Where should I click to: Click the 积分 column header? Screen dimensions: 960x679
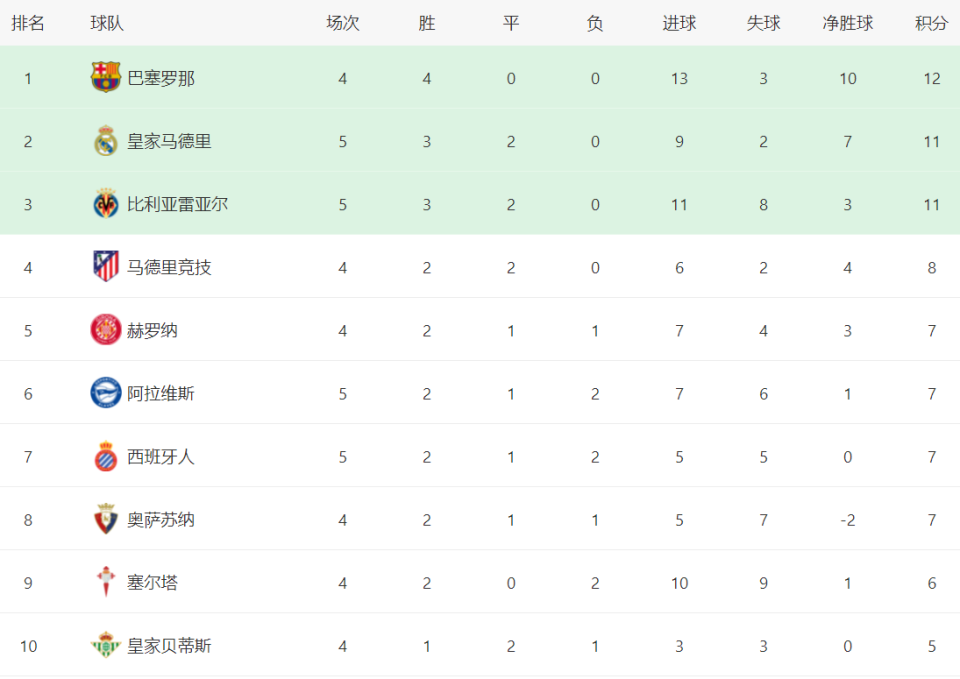[x=931, y=23]
